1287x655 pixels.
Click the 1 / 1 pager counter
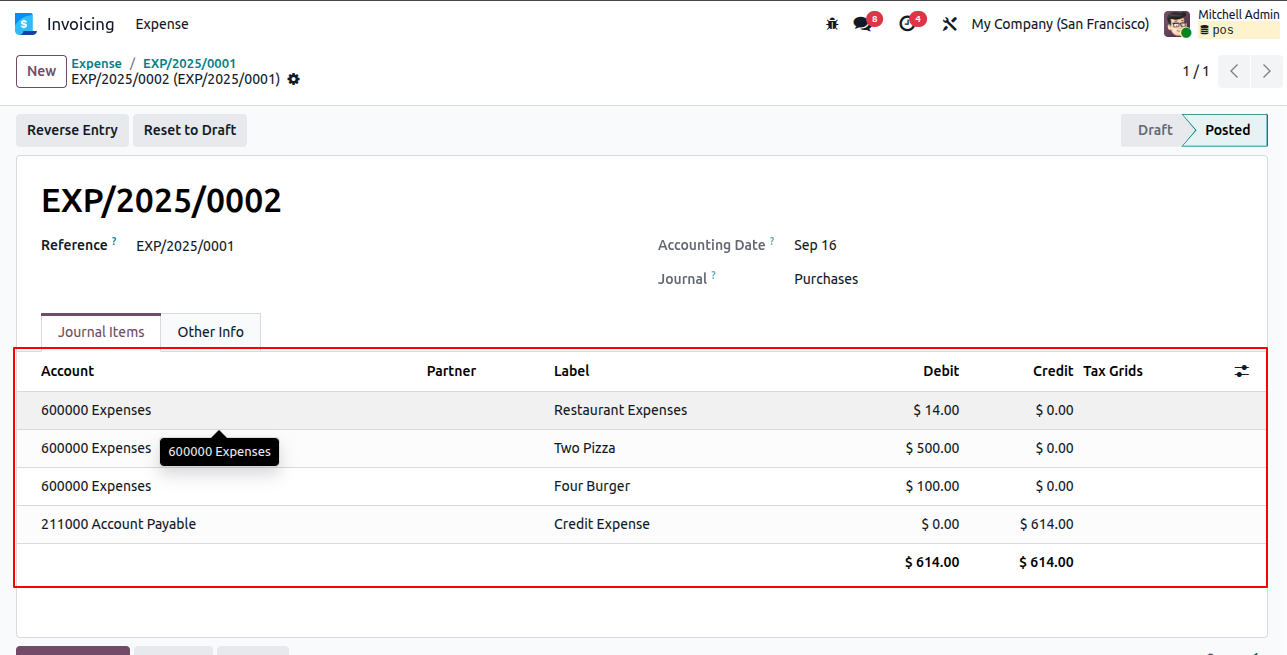click(1196, 71)
